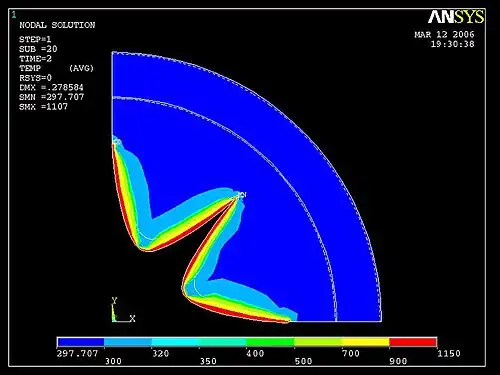Click the 1150 legend value

pos(449,353)
